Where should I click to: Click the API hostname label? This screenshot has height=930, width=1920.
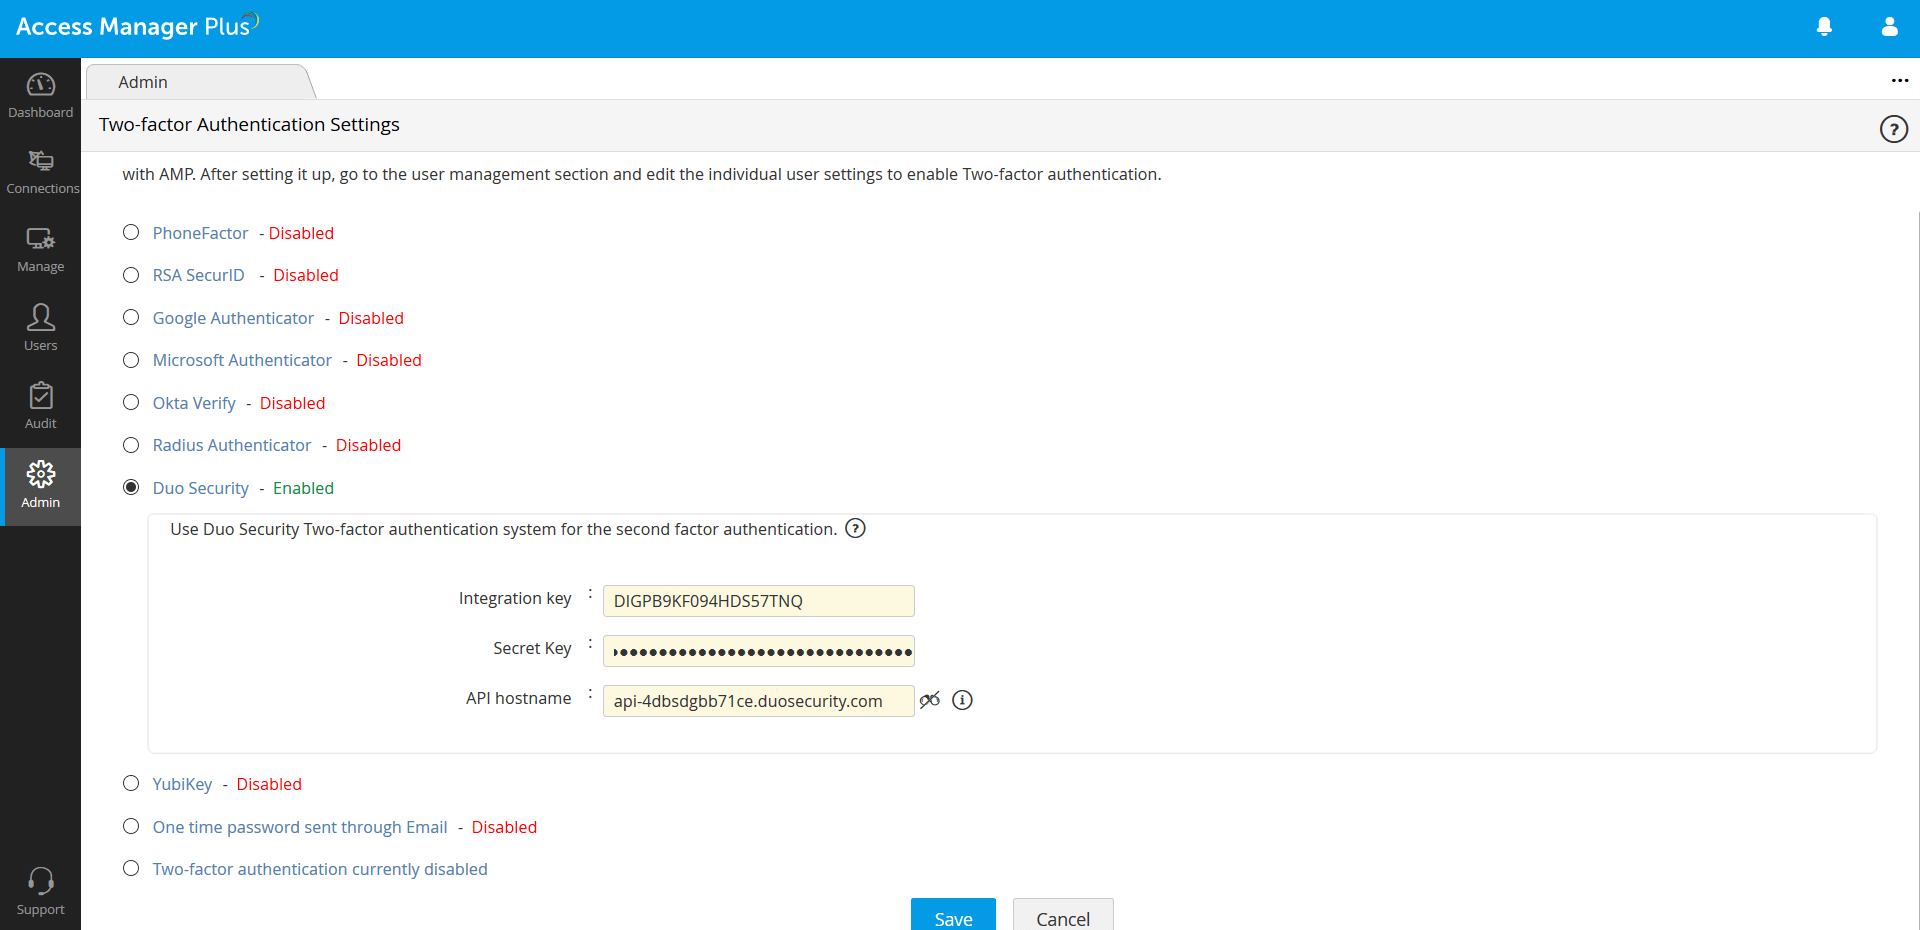[x=518, y=698]
